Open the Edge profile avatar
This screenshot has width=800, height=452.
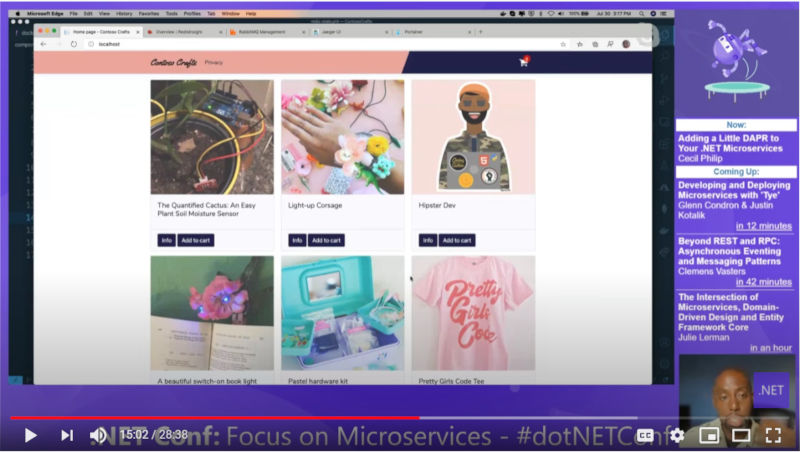pyautogui.click(x=626, y=44)
